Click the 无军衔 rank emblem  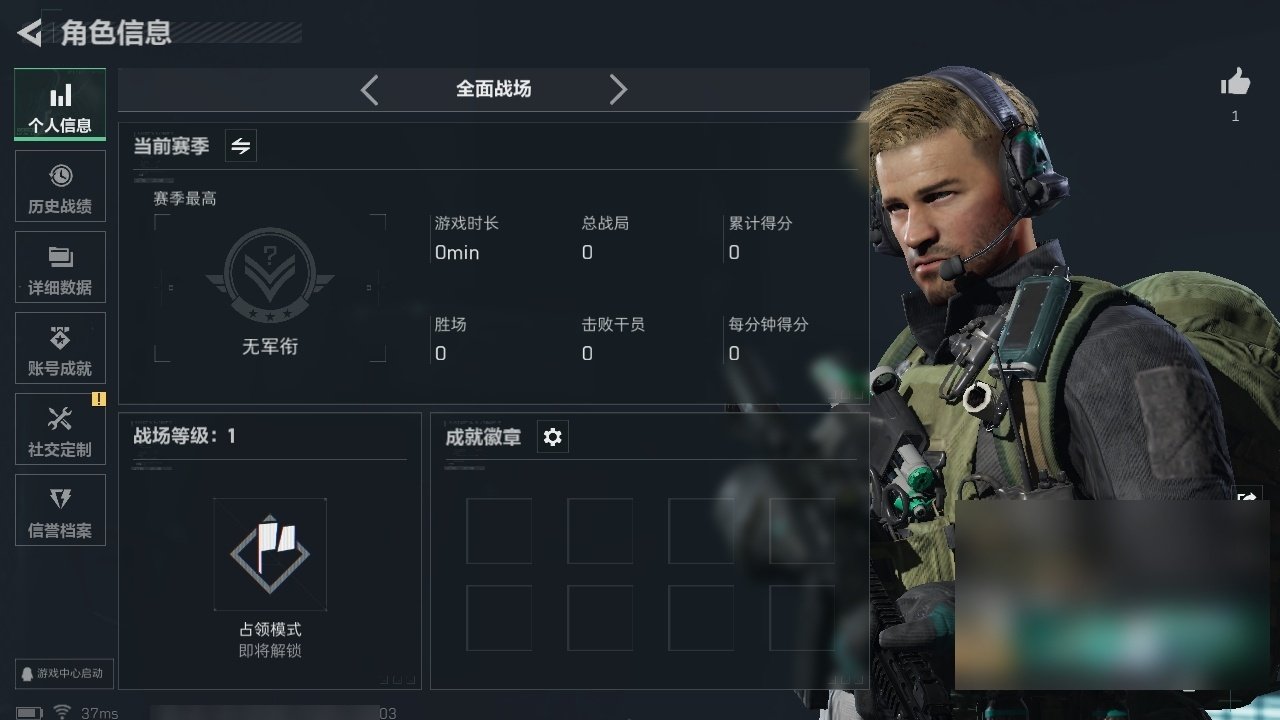tap(270, 277)
